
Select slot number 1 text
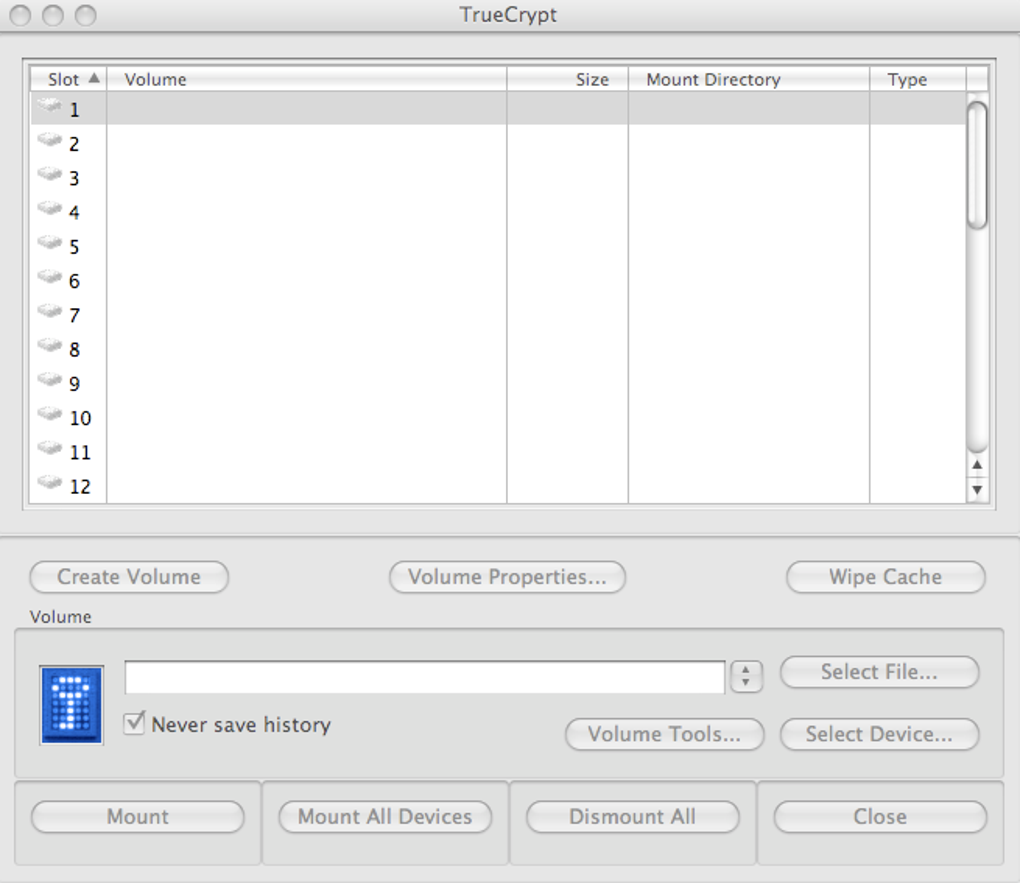(x=74, y=109)
